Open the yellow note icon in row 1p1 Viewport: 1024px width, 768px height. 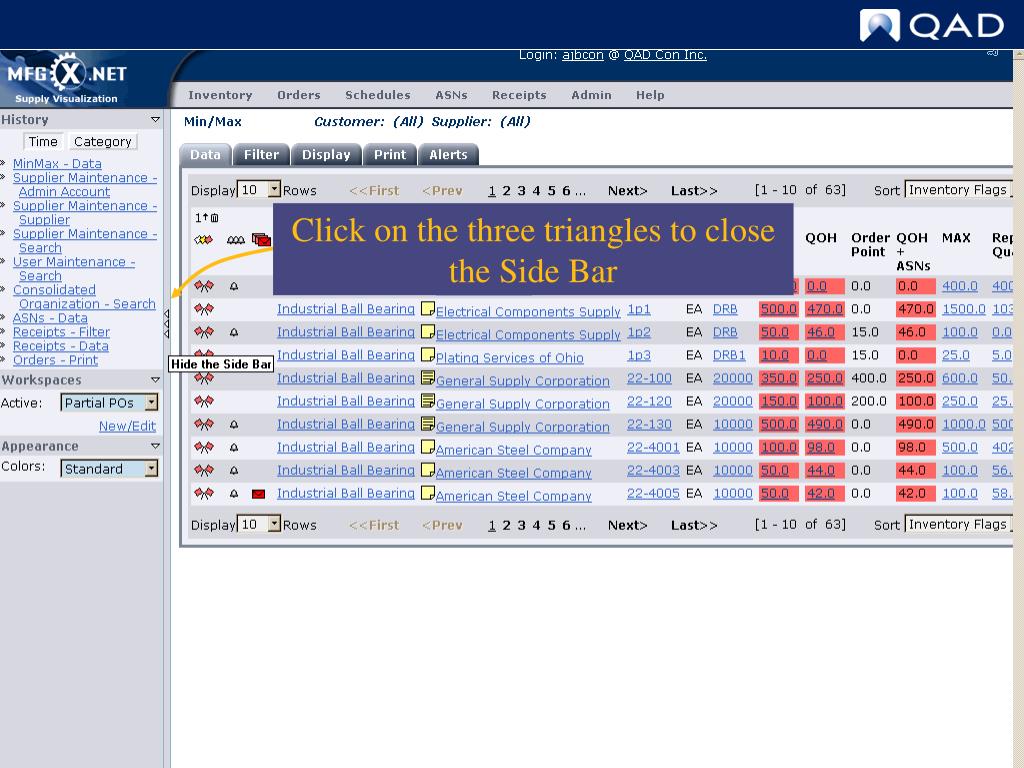[428, 308]
